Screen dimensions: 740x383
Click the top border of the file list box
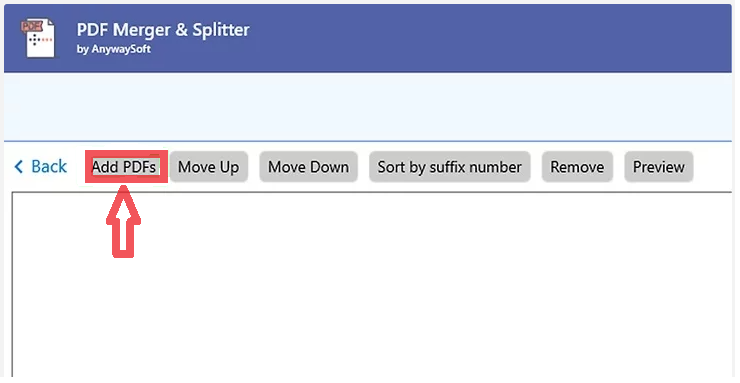[373, 192]
